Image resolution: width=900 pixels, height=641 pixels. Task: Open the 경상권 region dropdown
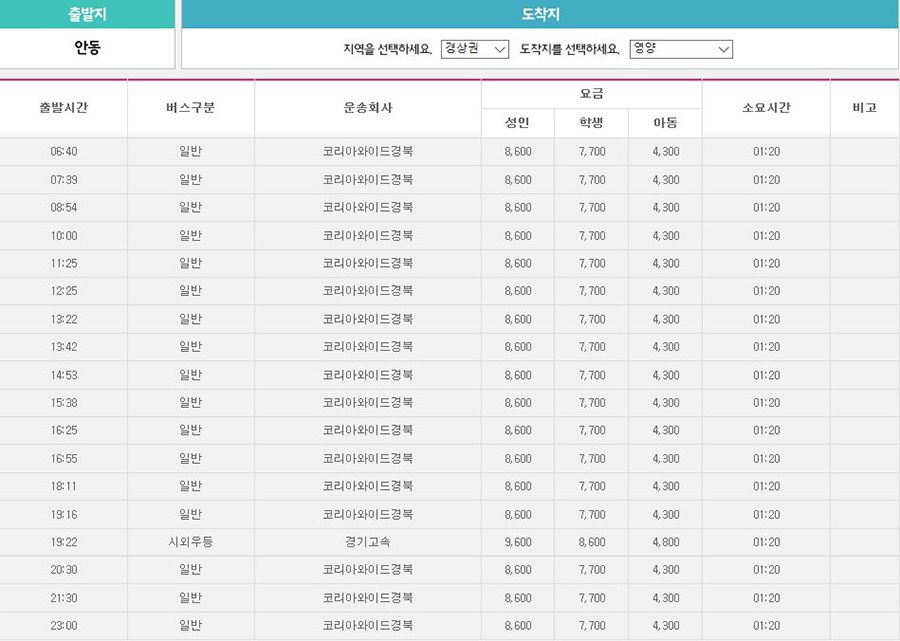point(474,49)
